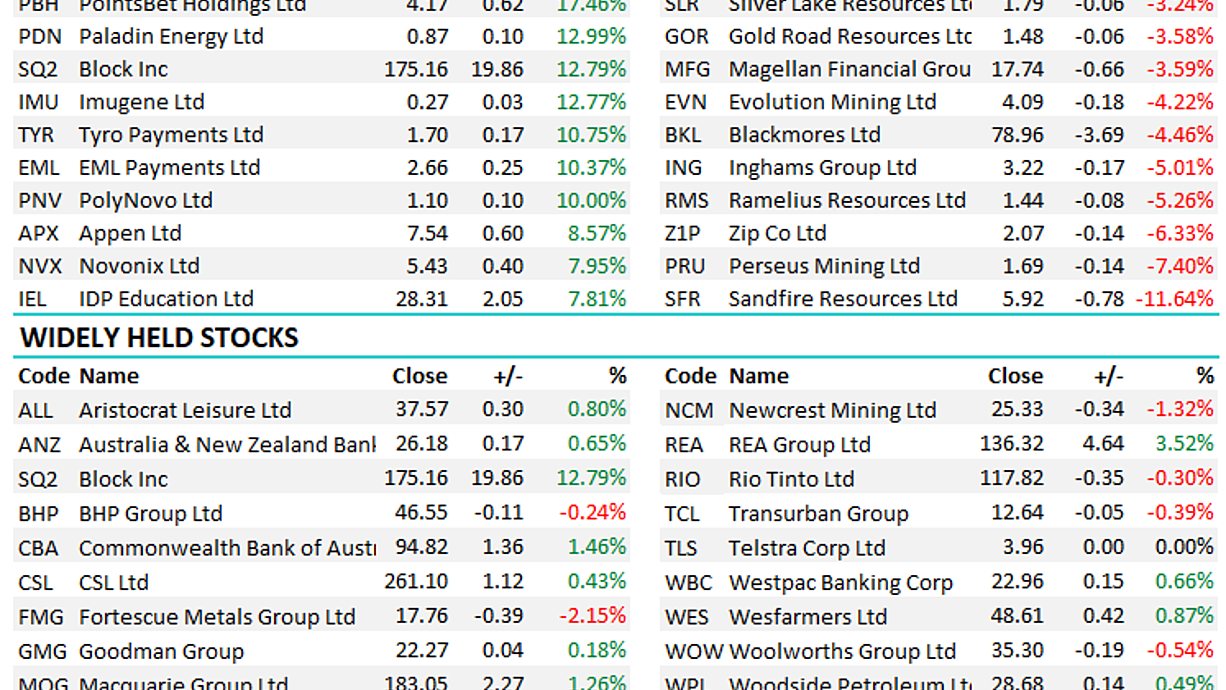Image resolution: width=1226 pixels, height=690 pixels.
Task: Click the left table's Close column header
Action: pyautogui.click(x=420, y=376)
